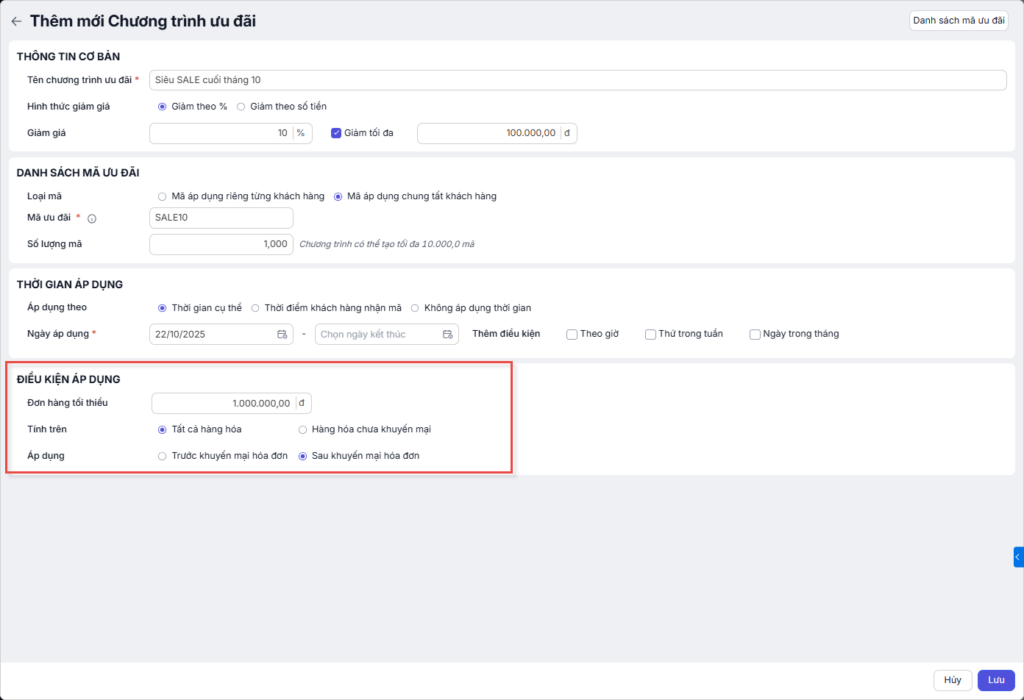1024x700 pixels.
Task: Choose Không áp dụng thời gian option
Action: point(415,307)
